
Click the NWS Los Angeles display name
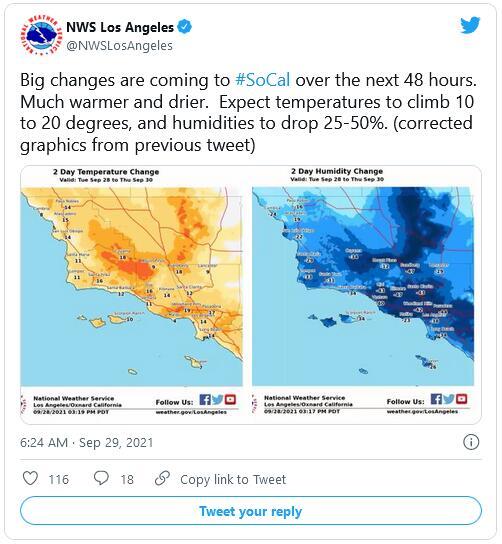point(120,27)
